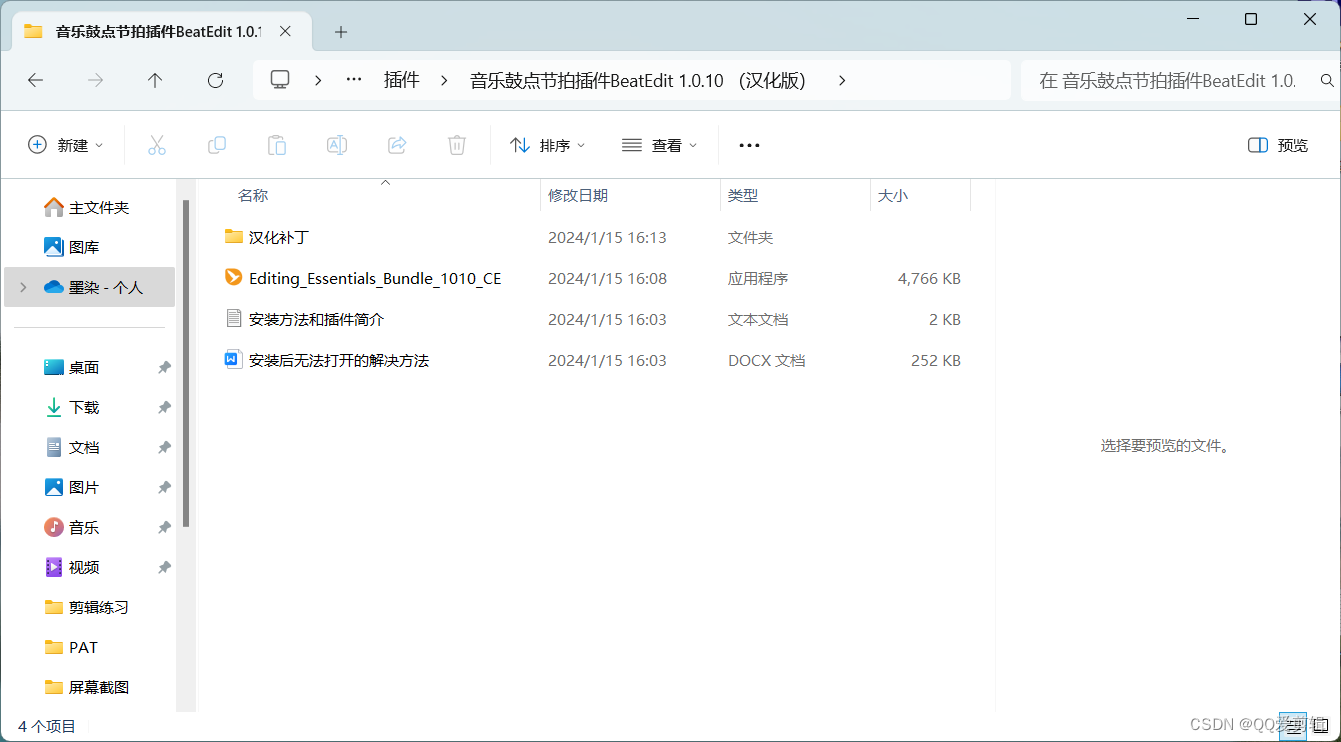Click the 4 个项目 status text
Viewport: 1341px width, 742px height.
click(47, 727)
